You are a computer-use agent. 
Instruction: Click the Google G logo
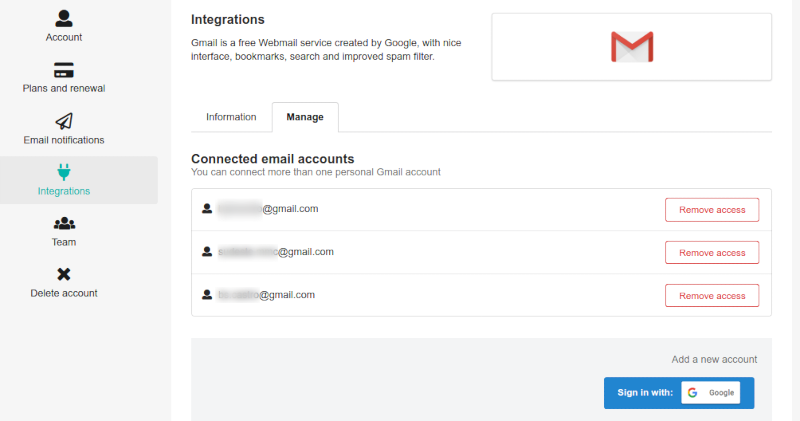(x=692, y=392)
